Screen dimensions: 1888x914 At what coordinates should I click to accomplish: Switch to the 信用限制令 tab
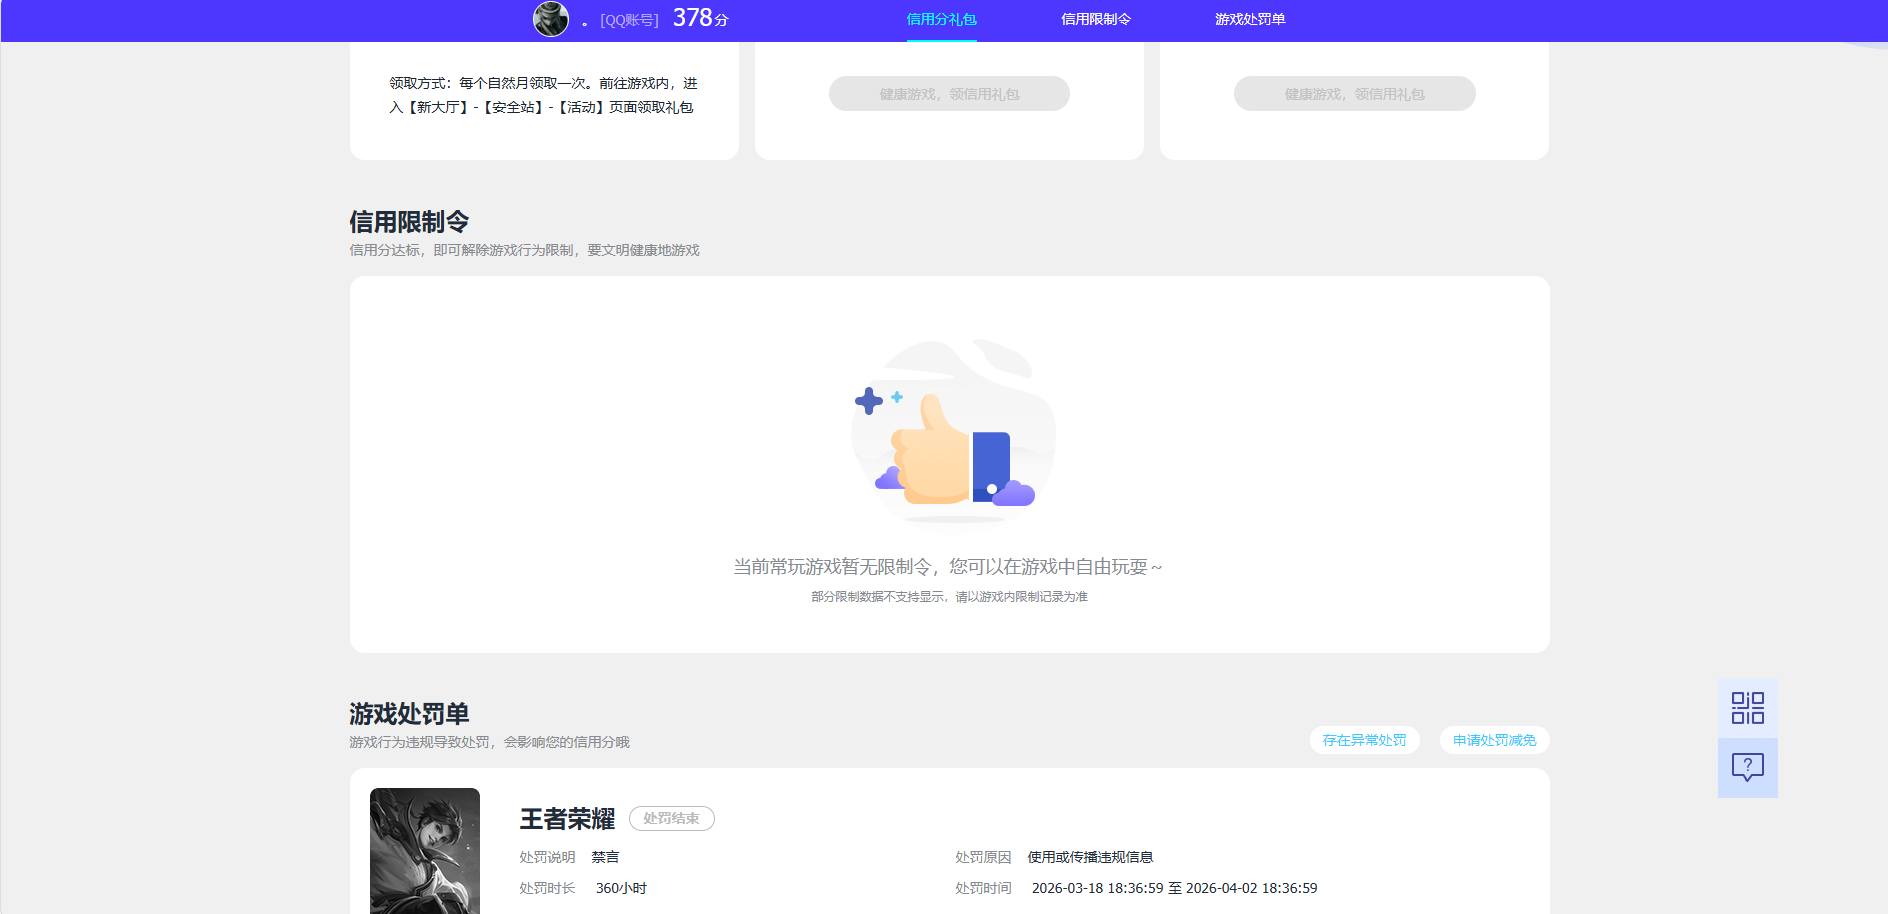click(1096, 19)
